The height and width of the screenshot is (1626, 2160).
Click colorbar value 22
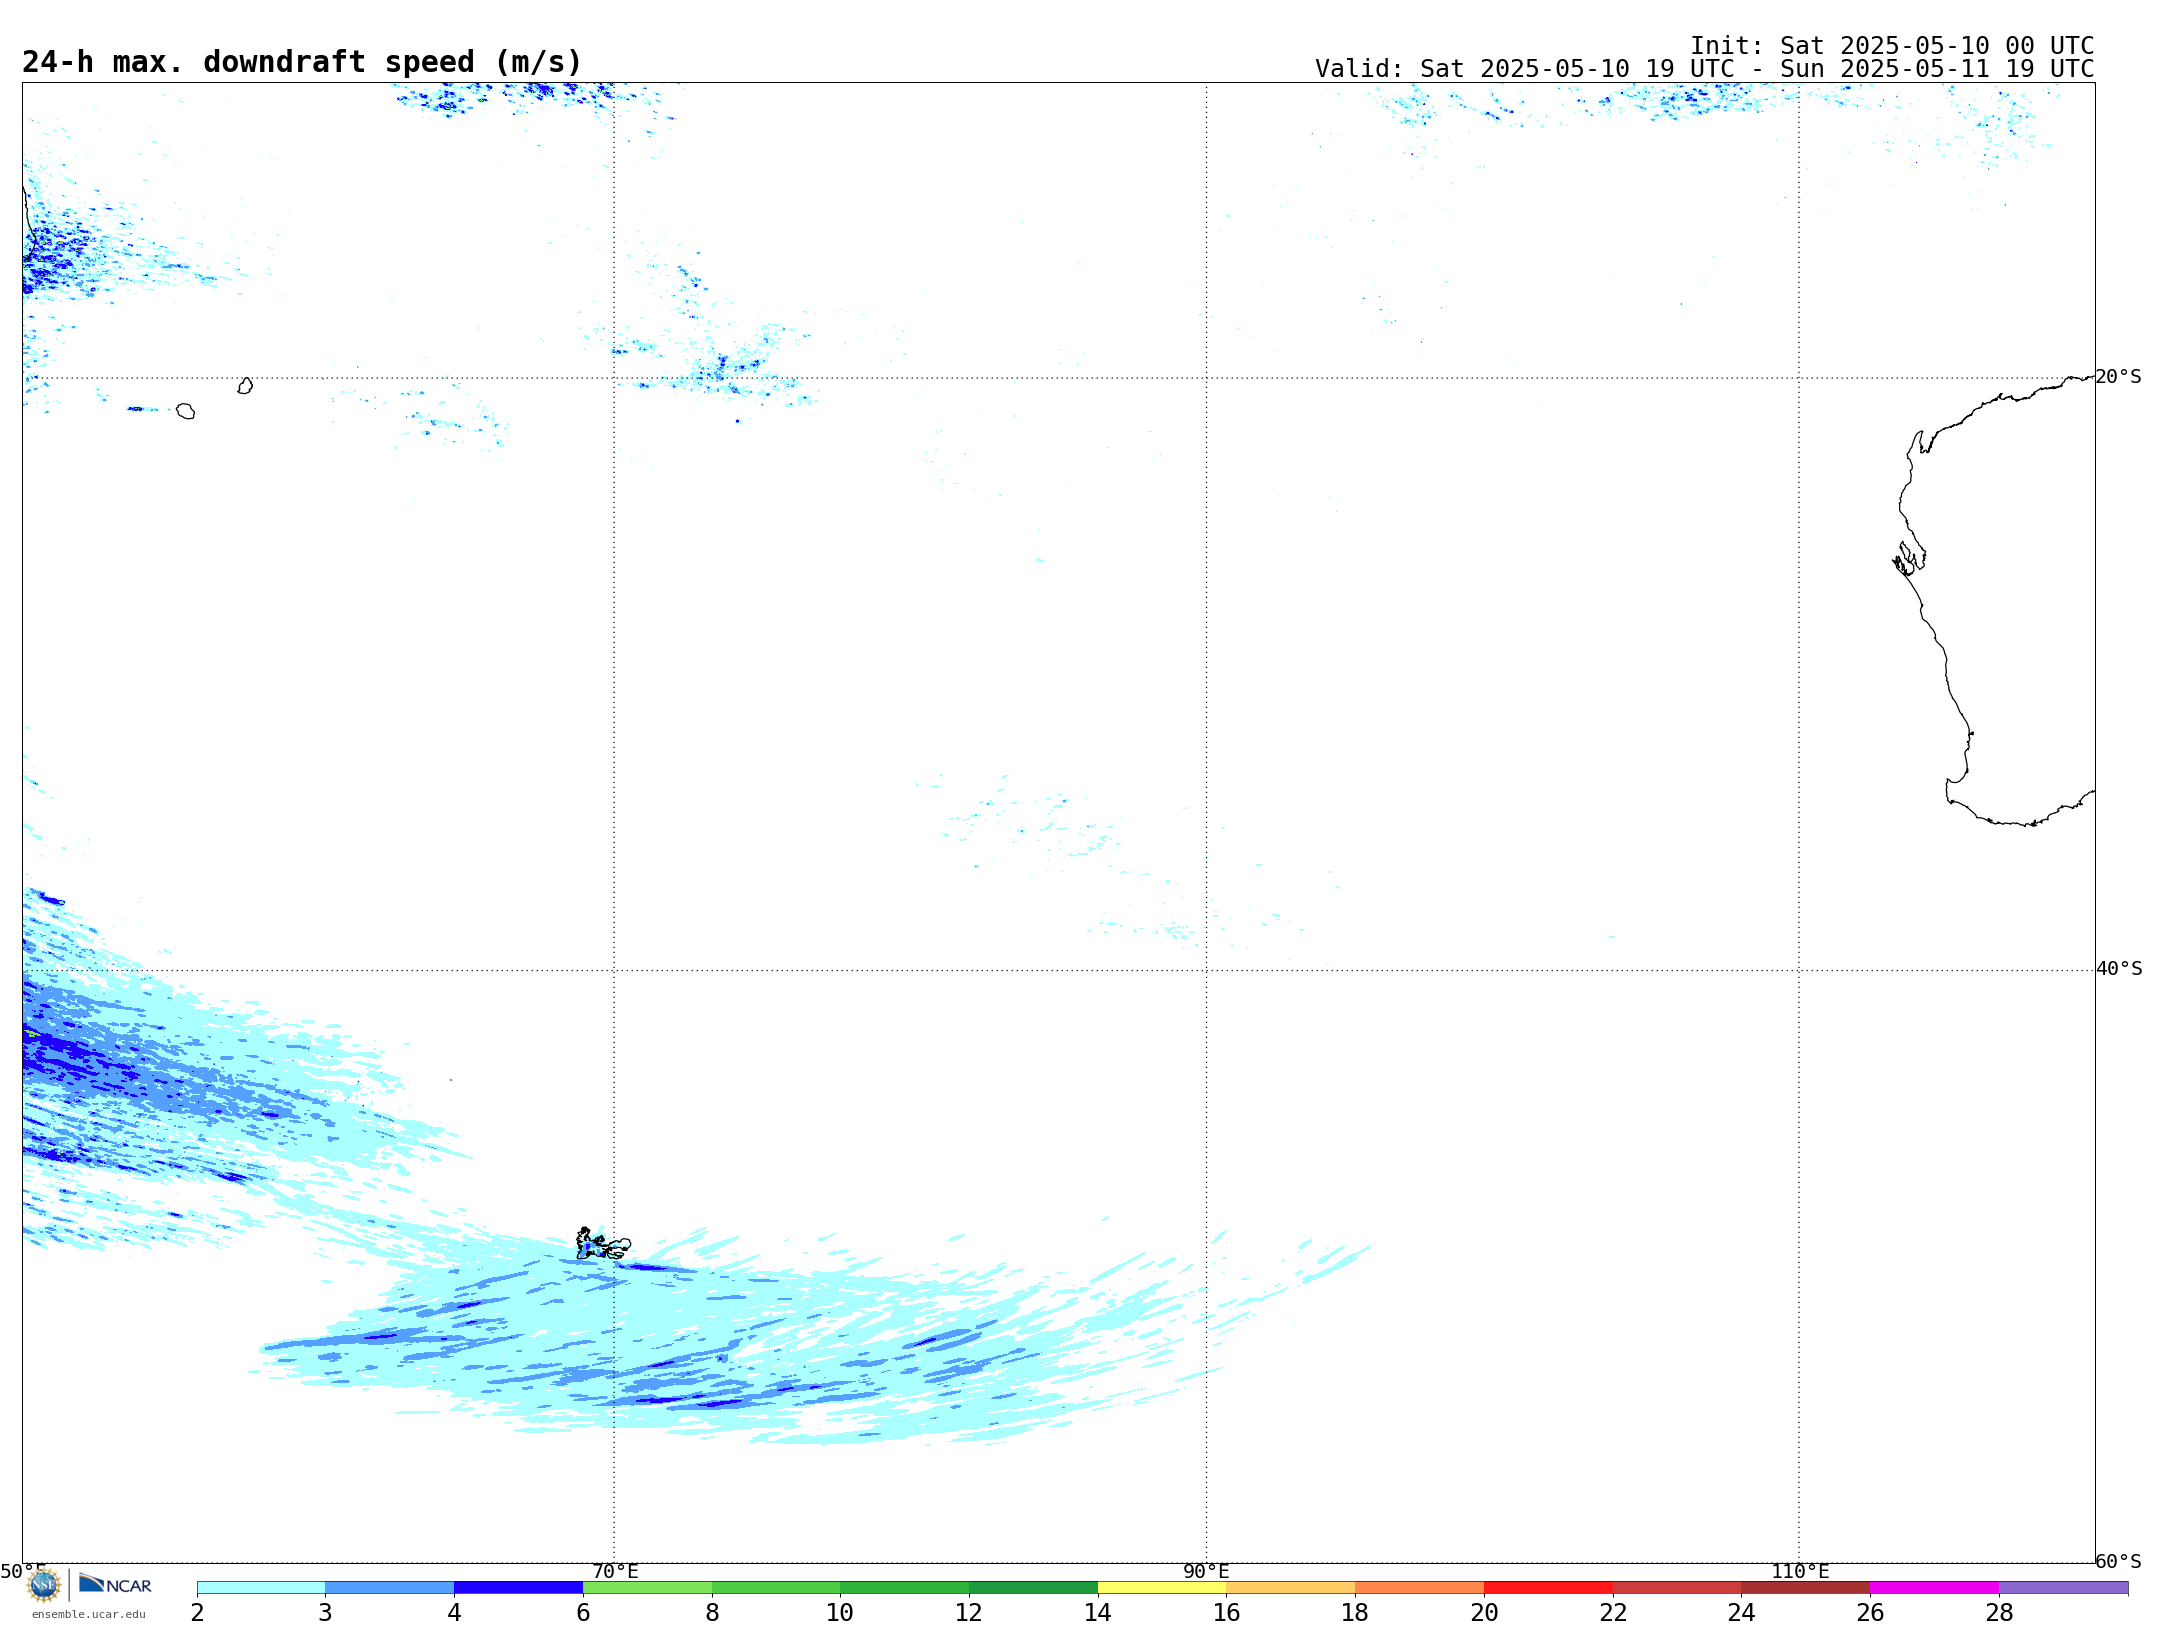(x=1613, y=1612)
